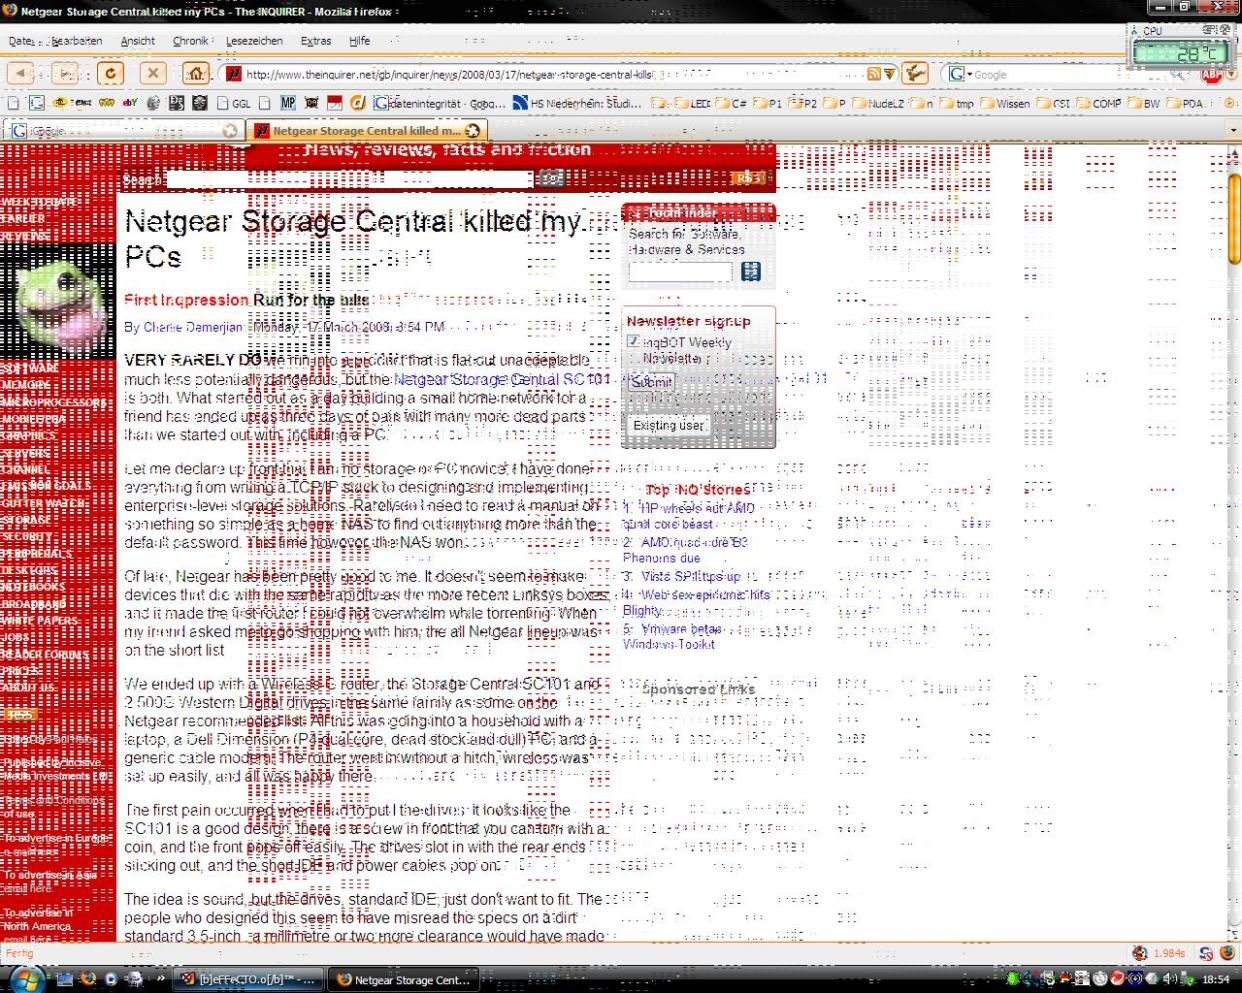Open the 'AMD quad-core B3 Phenoms due' story

point(686,550)
